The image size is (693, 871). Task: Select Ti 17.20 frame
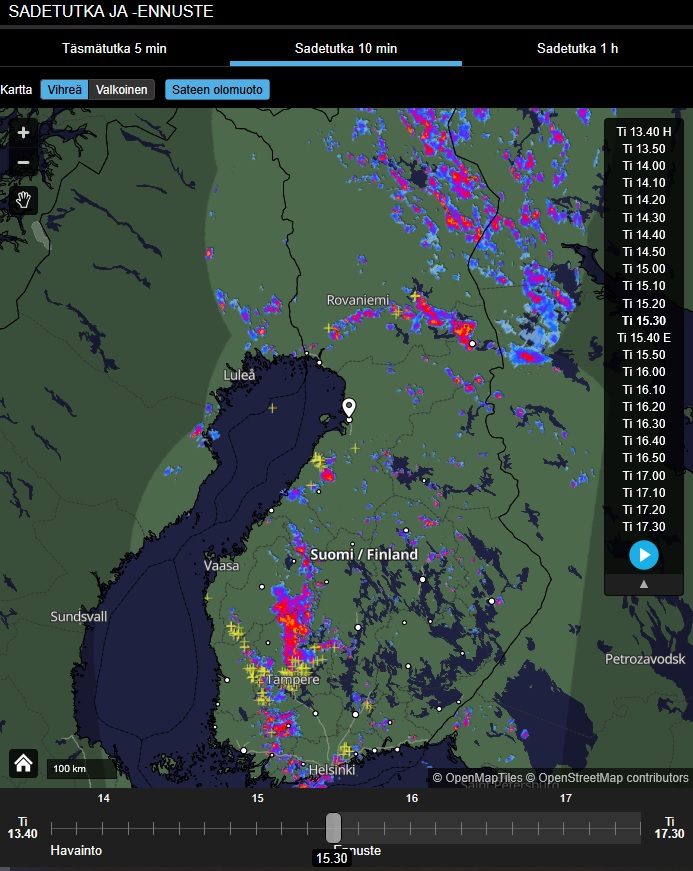(644, 509)
